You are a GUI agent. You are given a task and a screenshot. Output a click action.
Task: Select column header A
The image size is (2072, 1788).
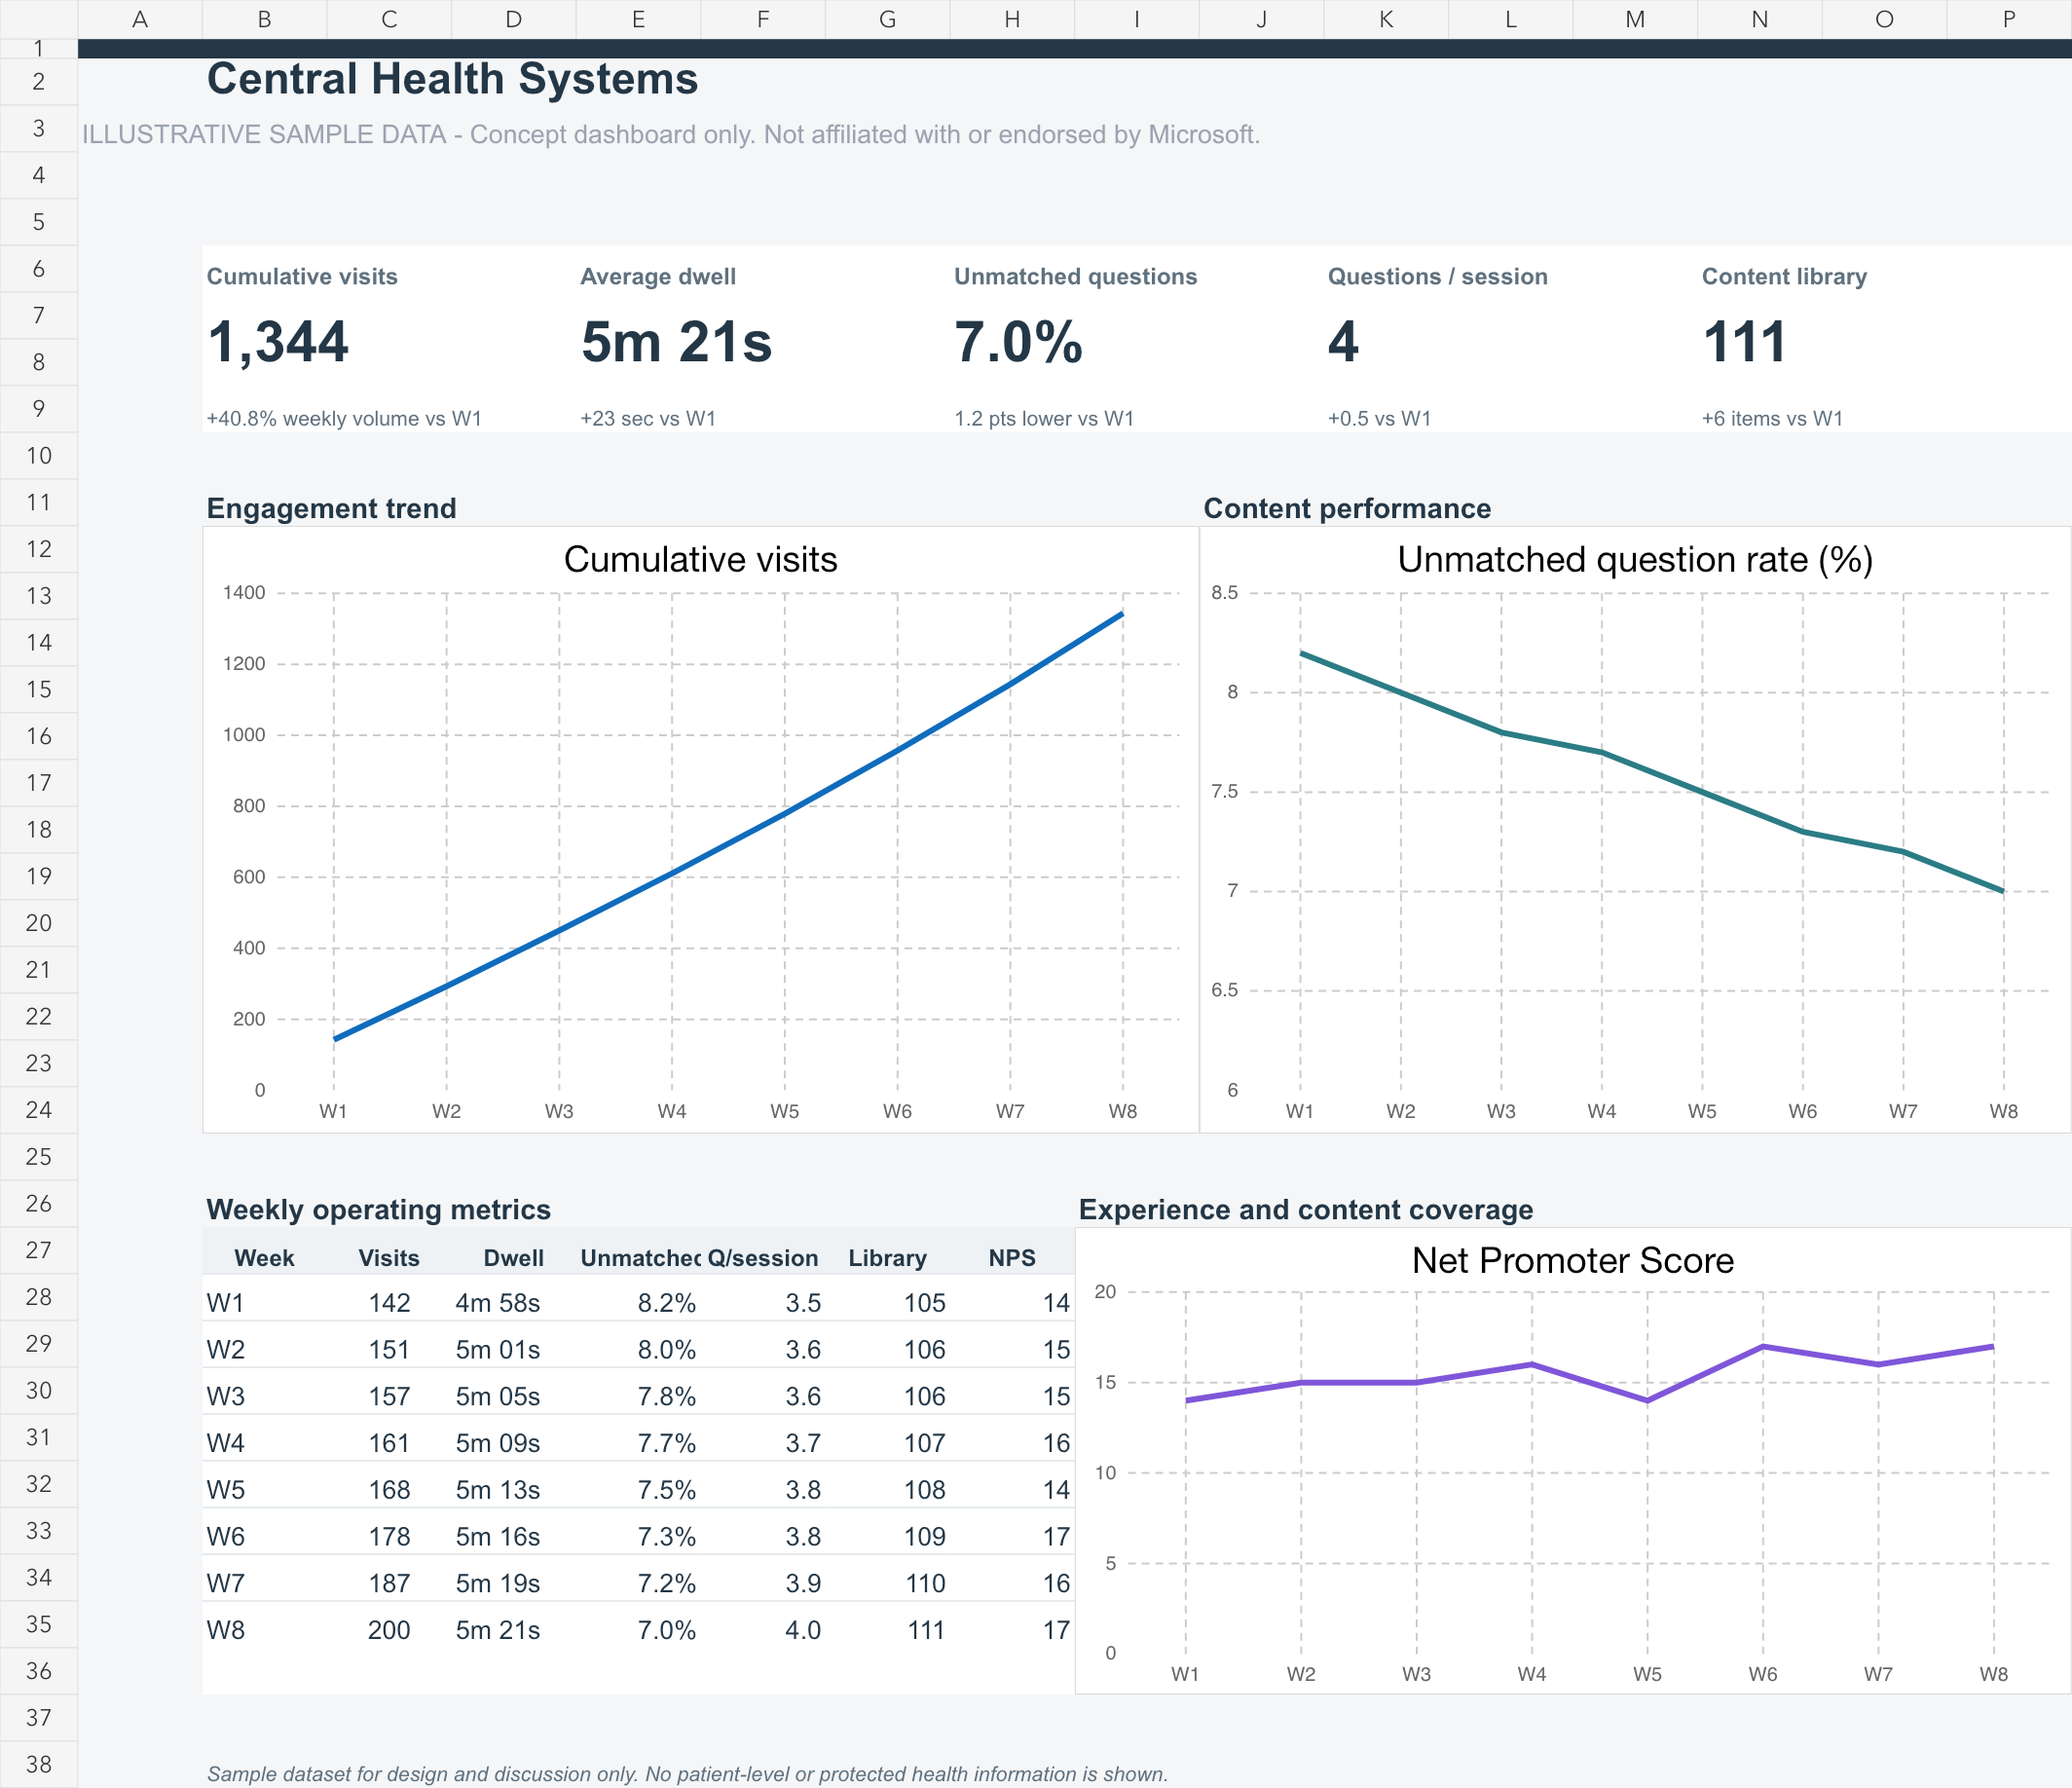(140, 19)
